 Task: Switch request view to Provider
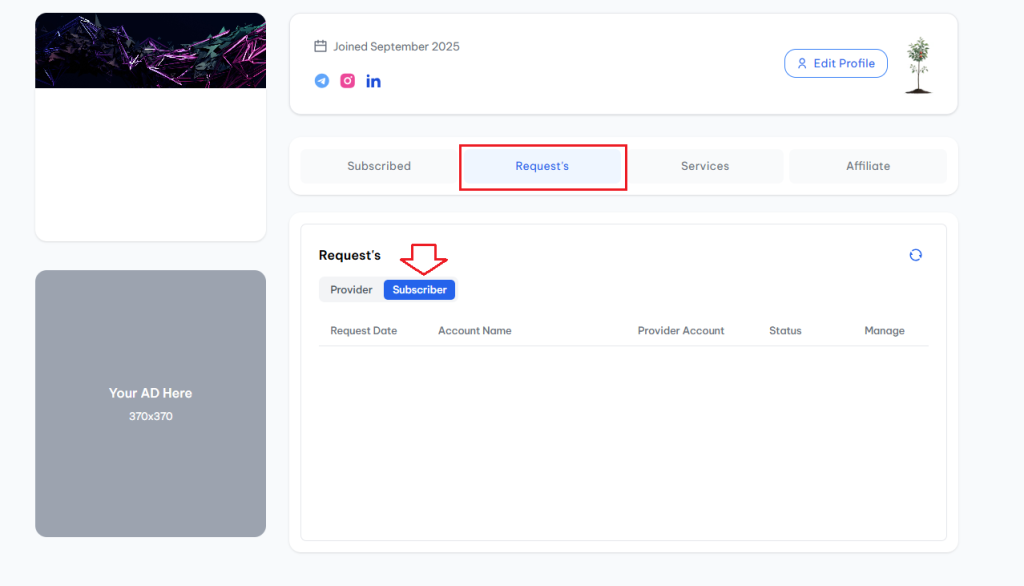click(351, 290)
